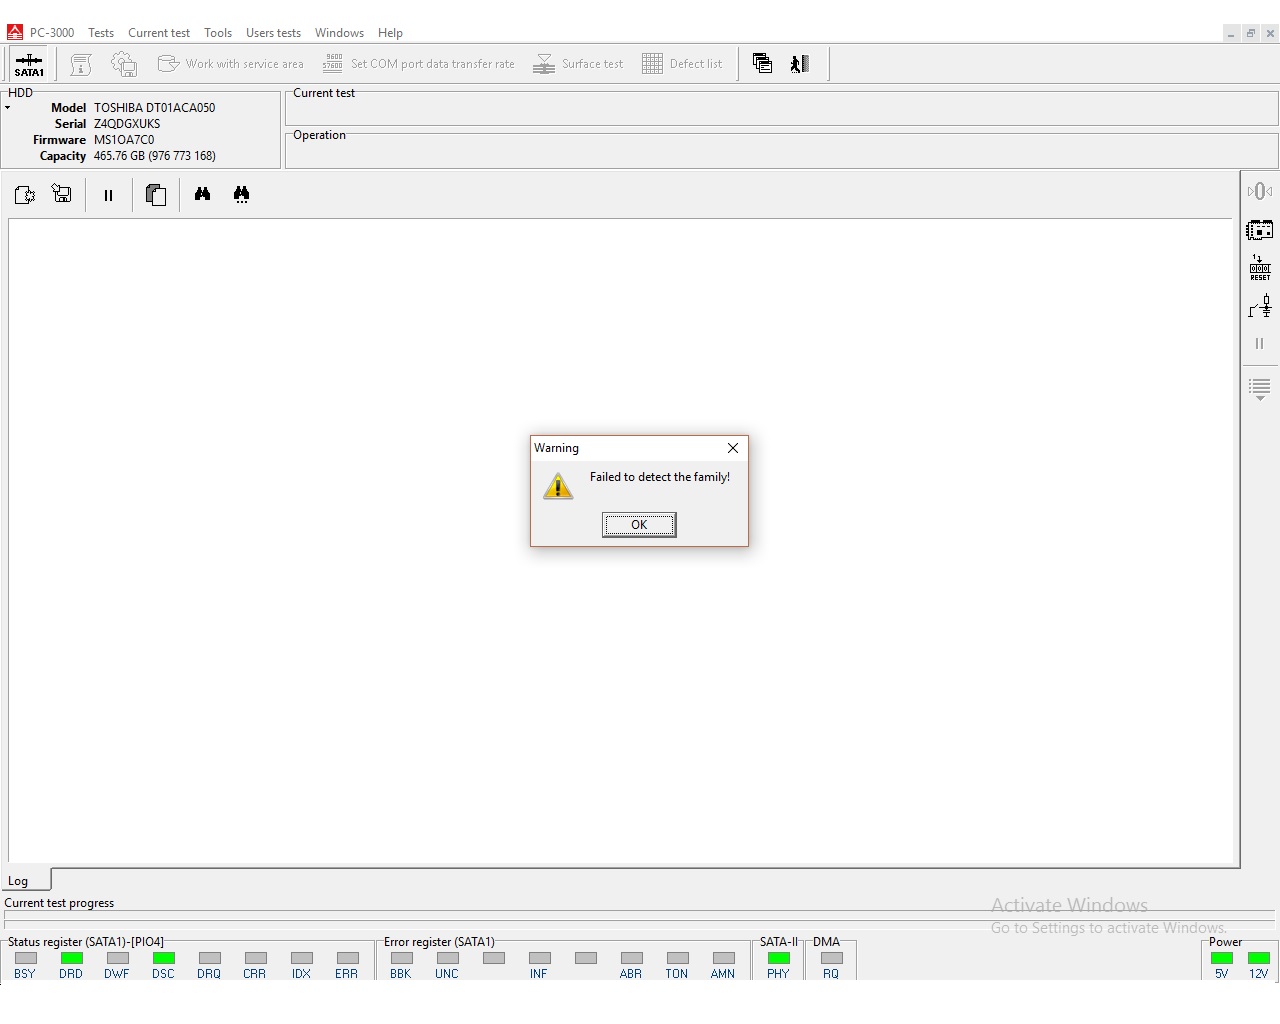Open the Tools menu

pos(218,33)
